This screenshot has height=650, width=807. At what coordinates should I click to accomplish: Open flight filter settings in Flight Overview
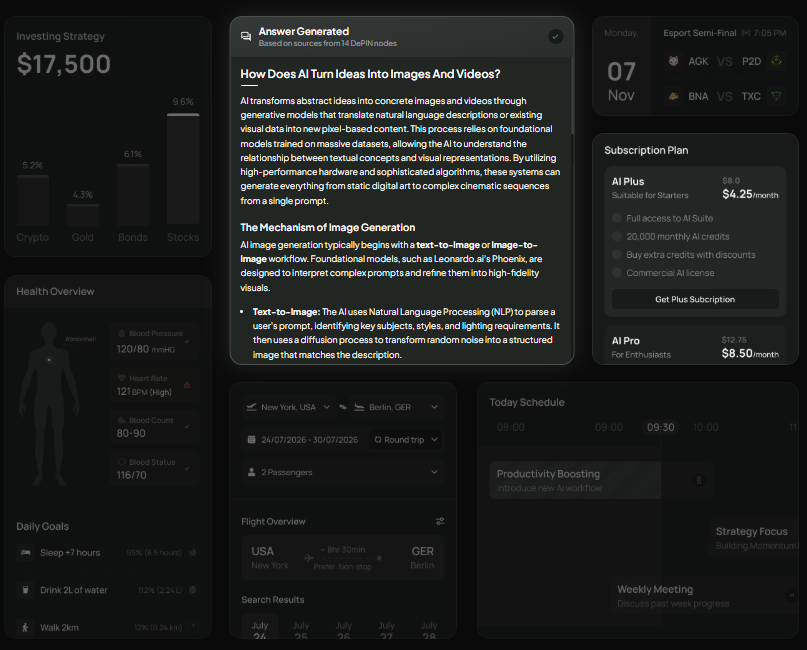coord(440,521)
